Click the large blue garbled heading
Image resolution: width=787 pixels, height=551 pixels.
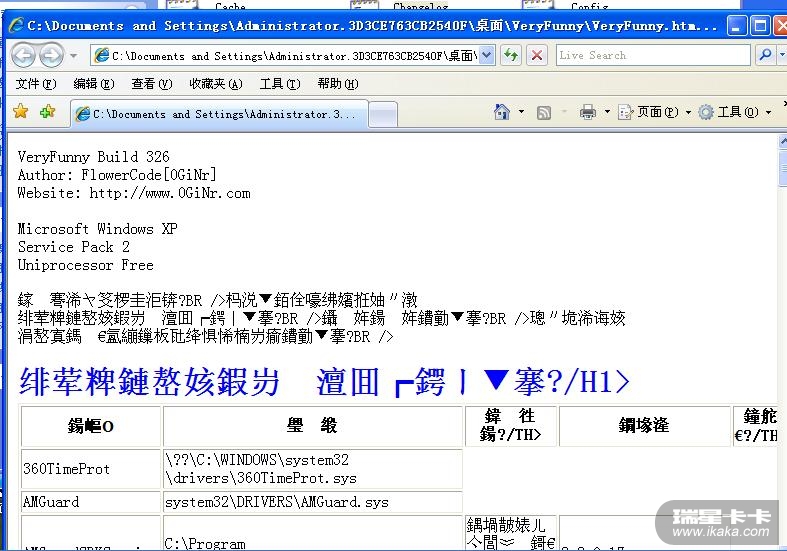(x=324, y=382)
